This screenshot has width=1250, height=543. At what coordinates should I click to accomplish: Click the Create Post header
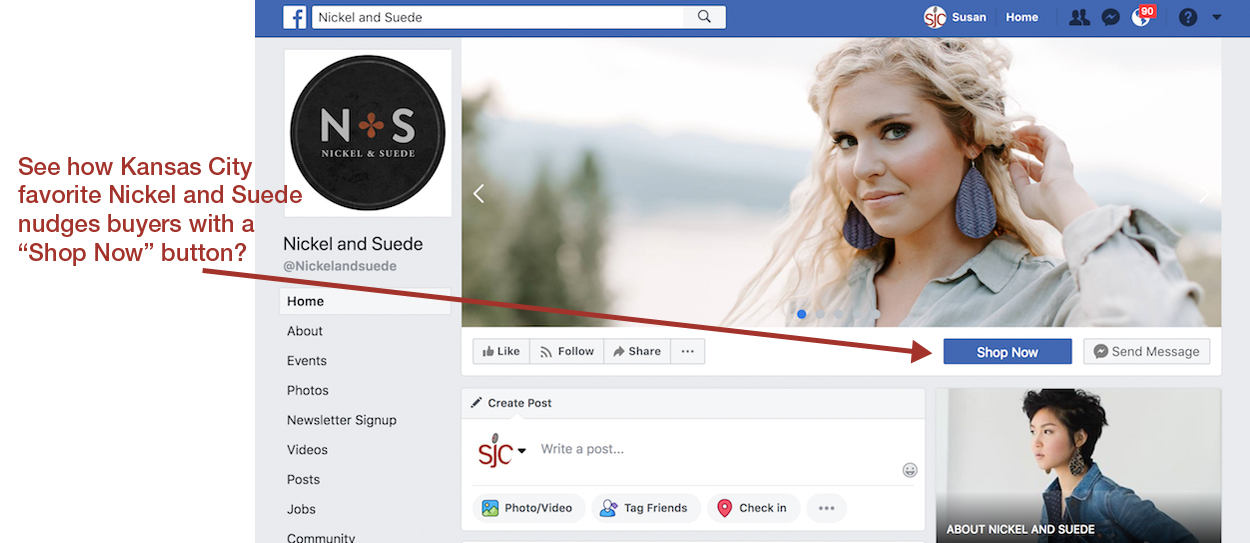[x=511, y=403]
